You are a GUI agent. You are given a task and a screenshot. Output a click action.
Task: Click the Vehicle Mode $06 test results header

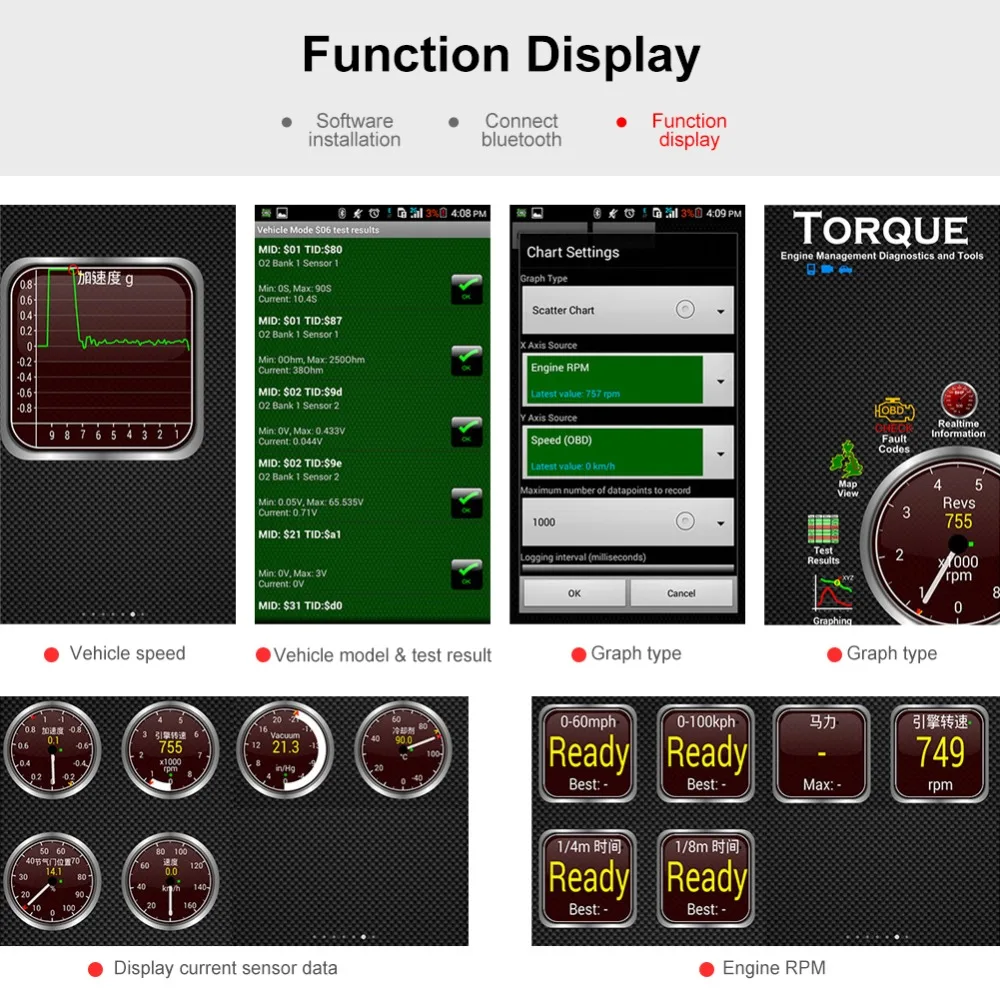(372, 230)
